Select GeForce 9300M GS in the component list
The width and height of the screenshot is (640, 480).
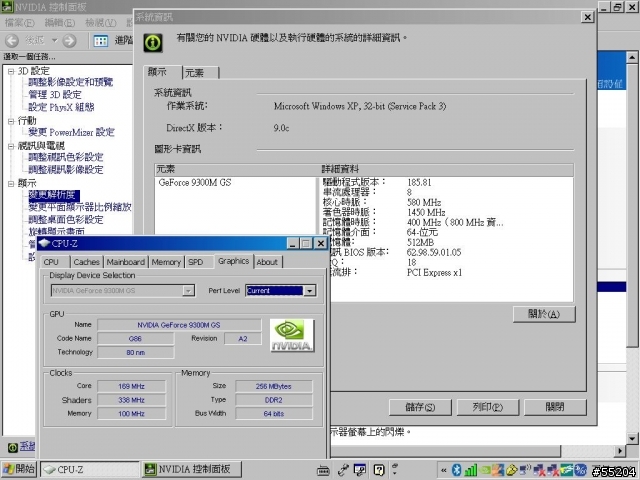coord(195,182)
